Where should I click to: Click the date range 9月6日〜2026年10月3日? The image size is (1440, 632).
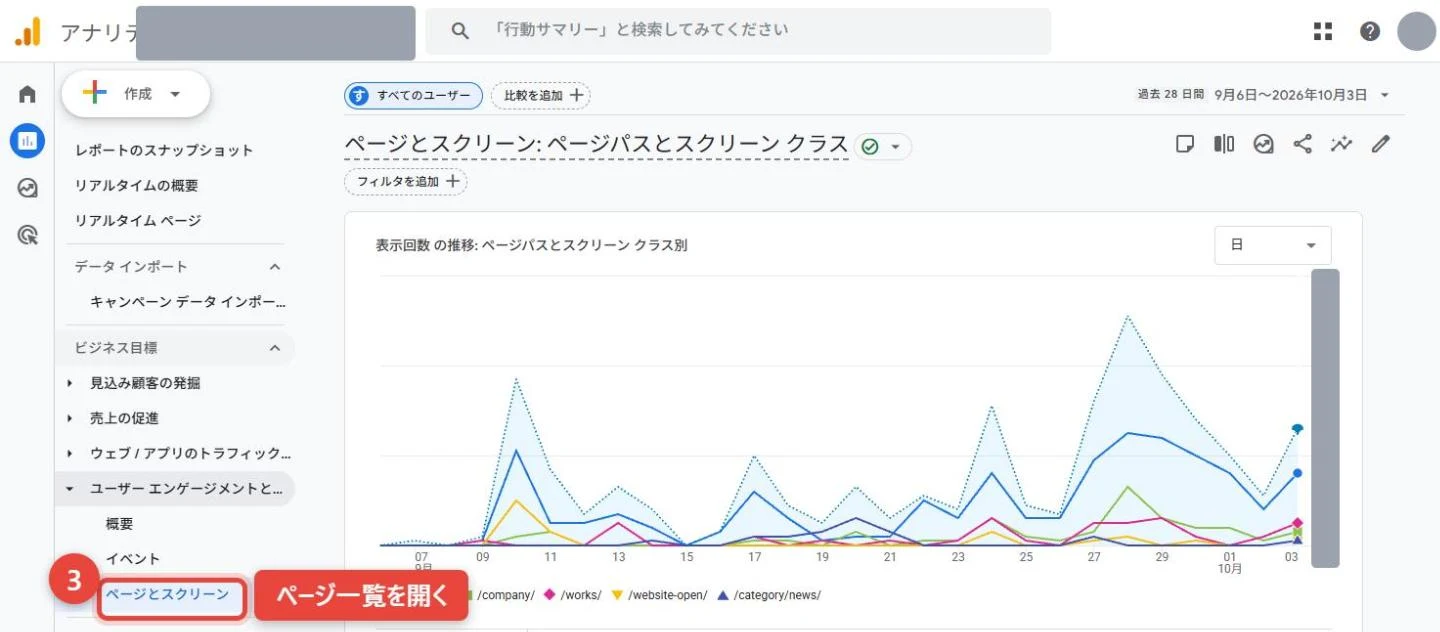1291,95
